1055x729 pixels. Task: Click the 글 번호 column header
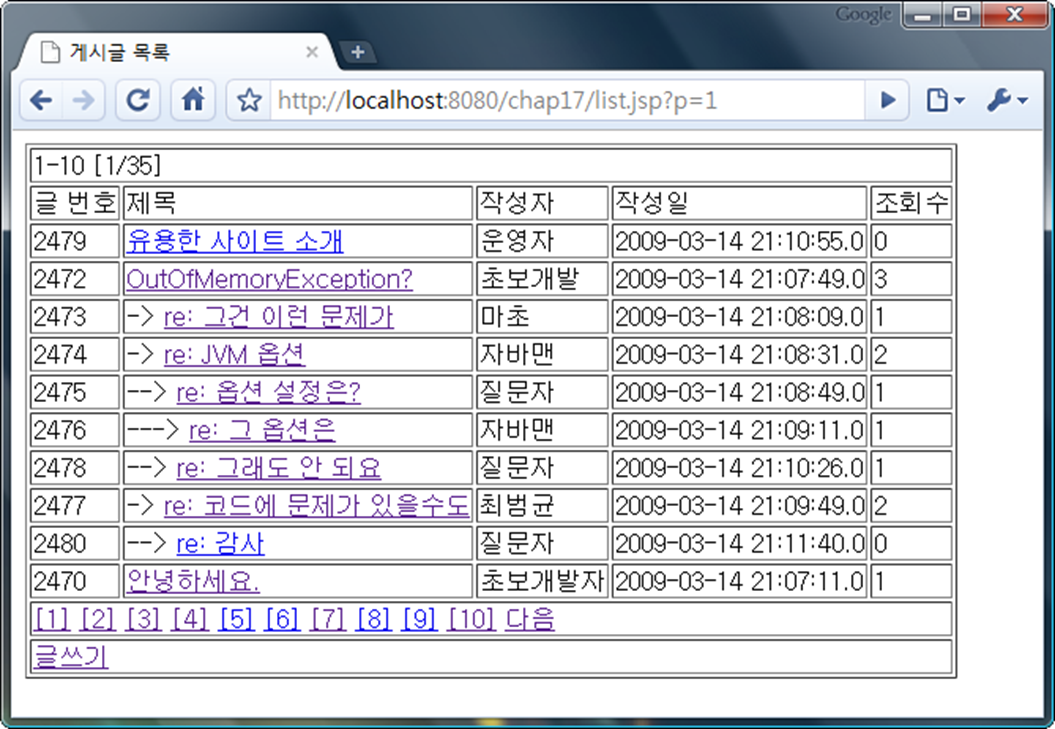click(x=75, y=203)
